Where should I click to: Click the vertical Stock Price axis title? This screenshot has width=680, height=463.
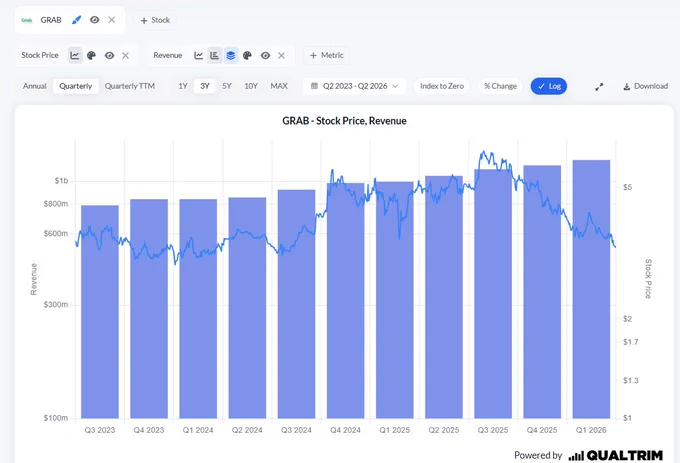[x=648, y=279]
